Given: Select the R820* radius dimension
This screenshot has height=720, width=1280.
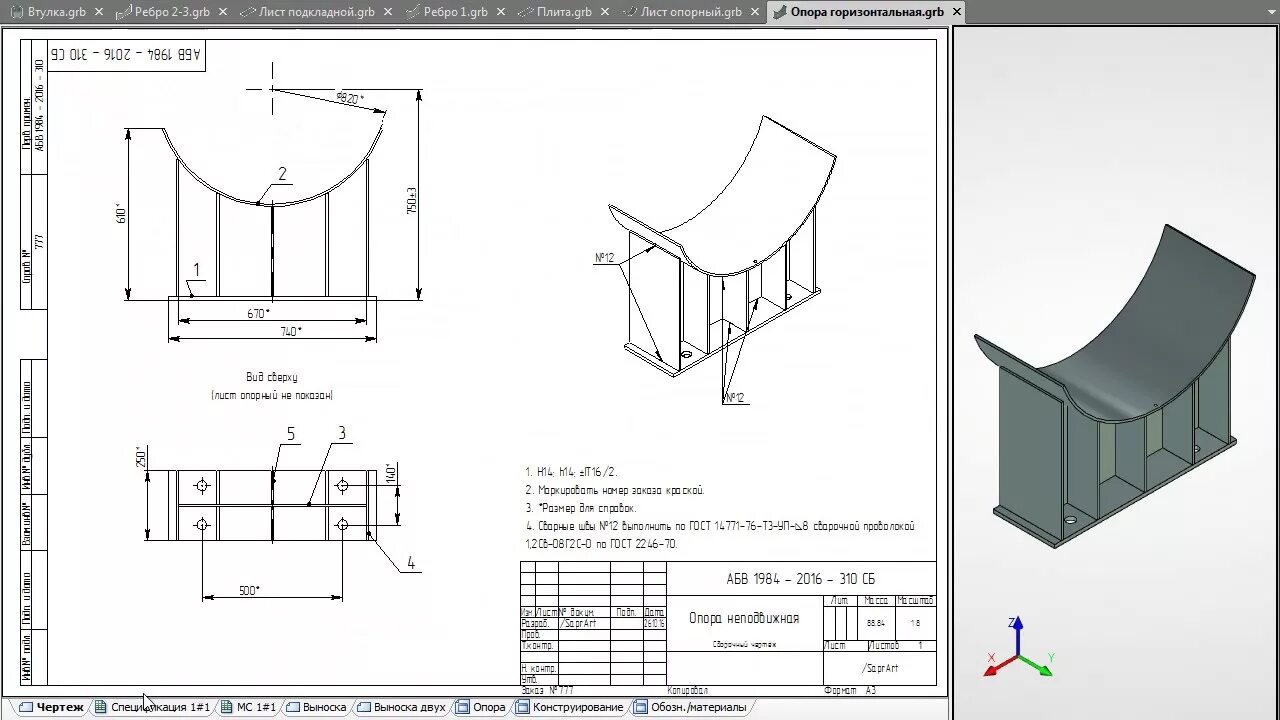Looking at the screenshot, I should [349, 98].
